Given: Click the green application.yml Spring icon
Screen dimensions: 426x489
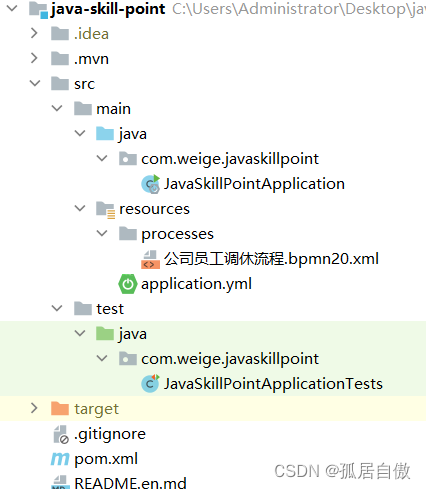Looking at the screenshot, I should click(x=127, y=284).
